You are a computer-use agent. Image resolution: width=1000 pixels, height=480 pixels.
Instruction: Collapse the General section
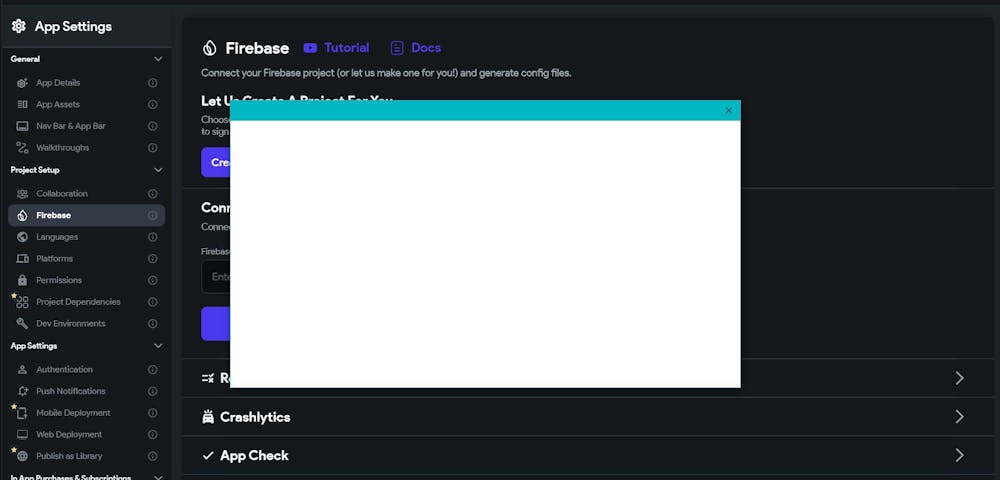[158, 59]
